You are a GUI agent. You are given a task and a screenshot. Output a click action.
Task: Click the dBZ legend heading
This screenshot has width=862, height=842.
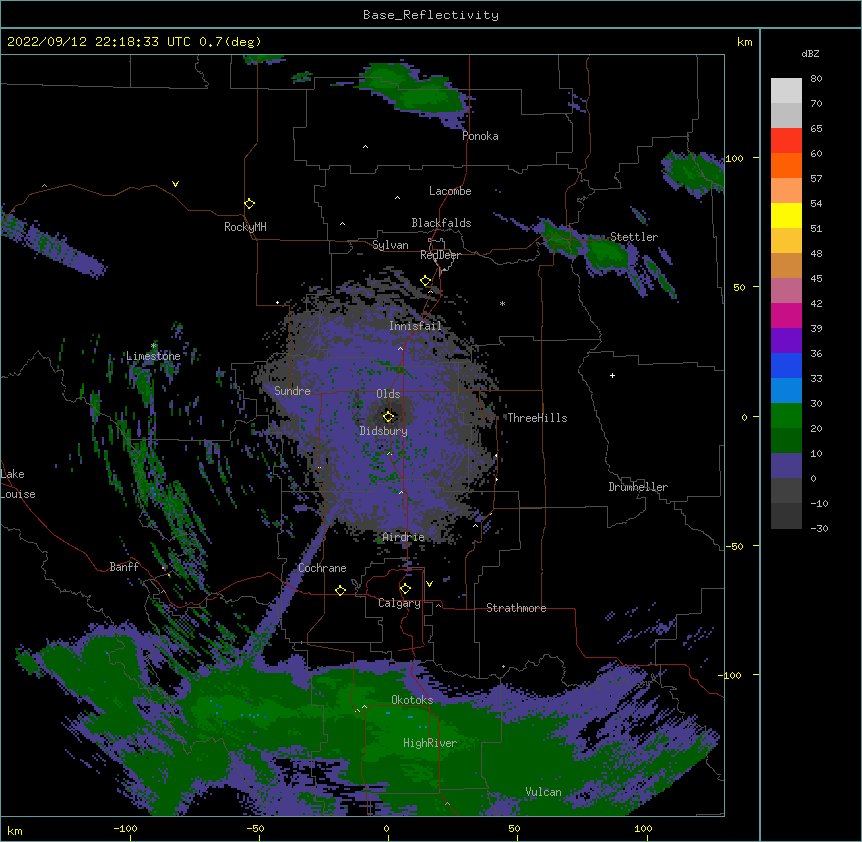pos(810,54)
